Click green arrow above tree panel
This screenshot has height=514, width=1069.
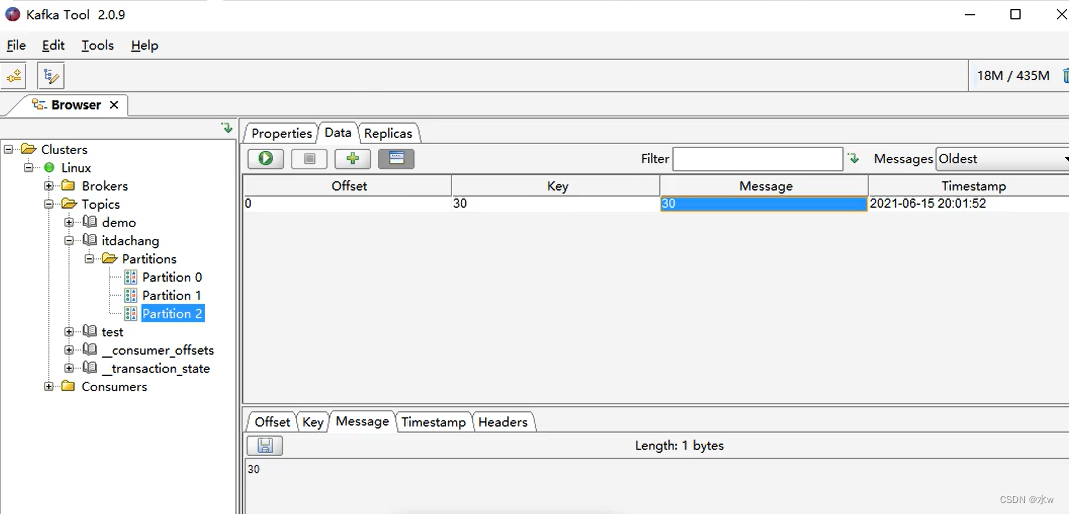[x=227, y=127]
